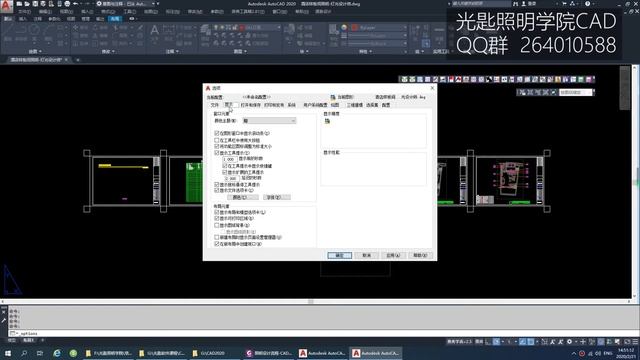Click the Colors... button in Options dialog
Image resolution: width=640 pixels, height=360 pixels.
tap(242, 197)
